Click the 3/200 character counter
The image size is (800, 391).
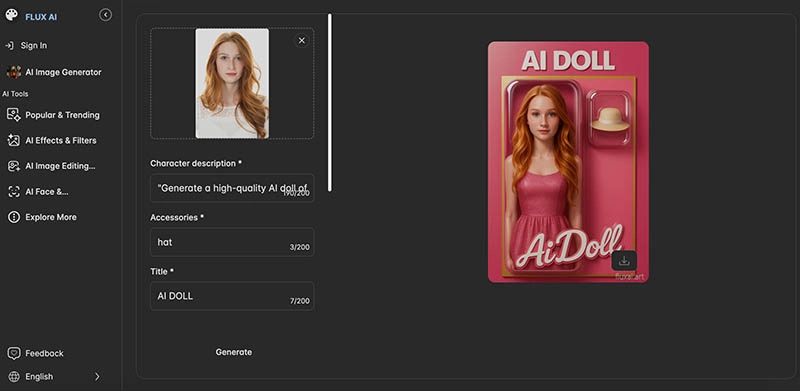[299, 247]
